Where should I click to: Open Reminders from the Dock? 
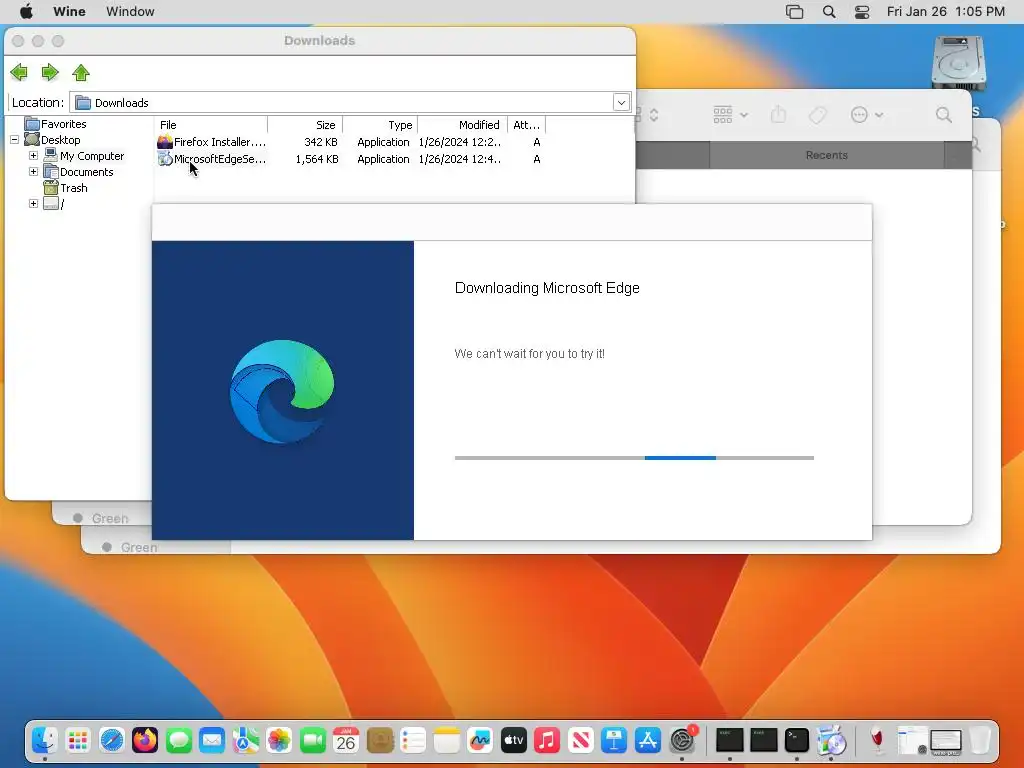coord(413,740)
